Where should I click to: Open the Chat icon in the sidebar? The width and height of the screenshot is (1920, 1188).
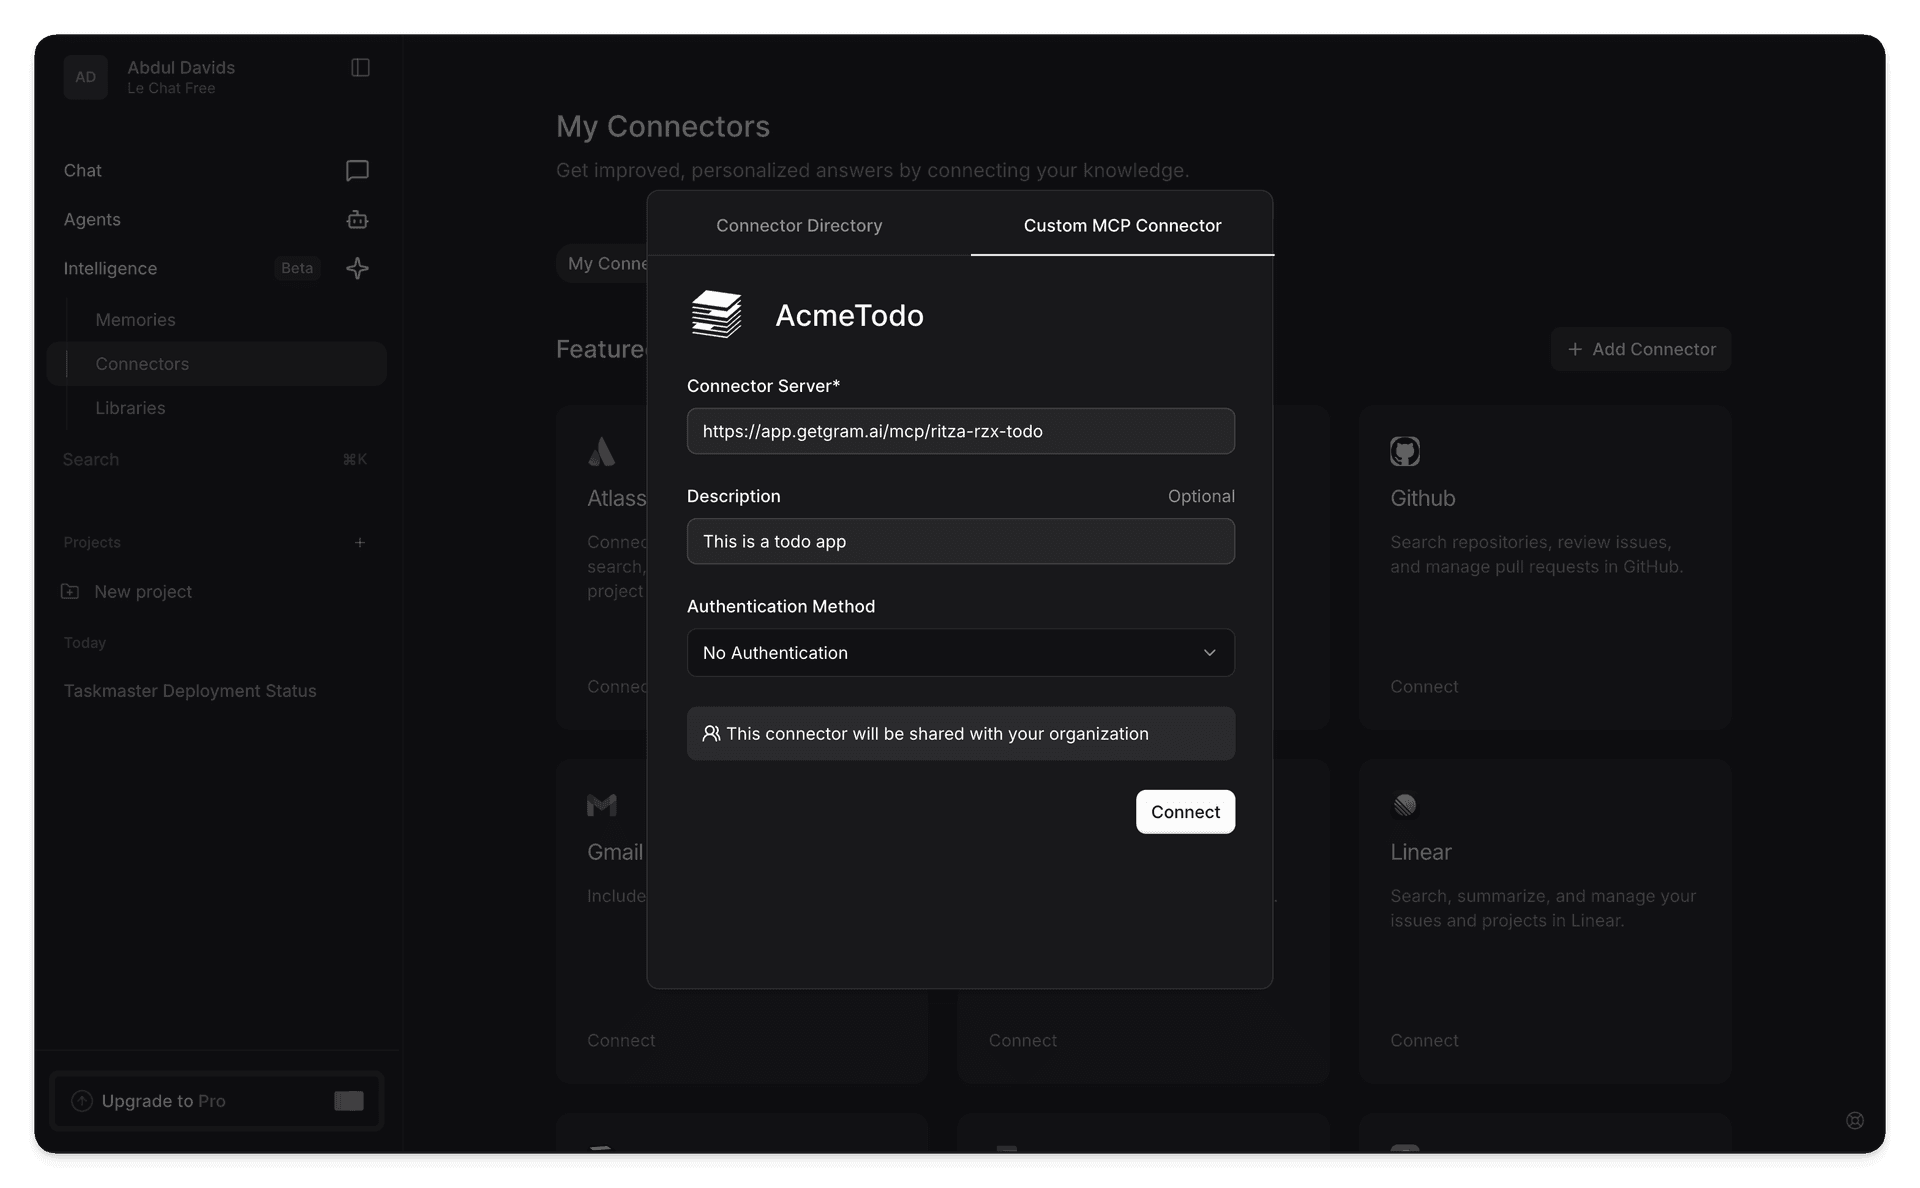point(357,170)
